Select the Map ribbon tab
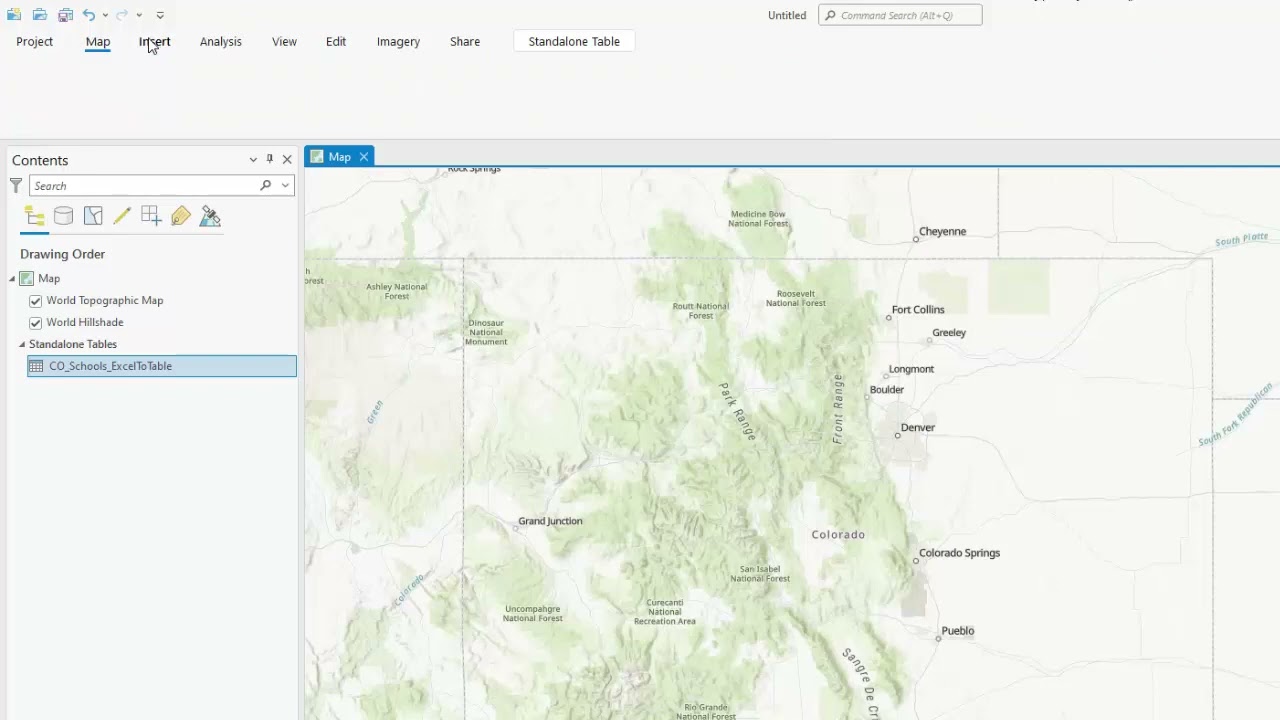This screenshot has width=1280, height=720. pos(98,41)
